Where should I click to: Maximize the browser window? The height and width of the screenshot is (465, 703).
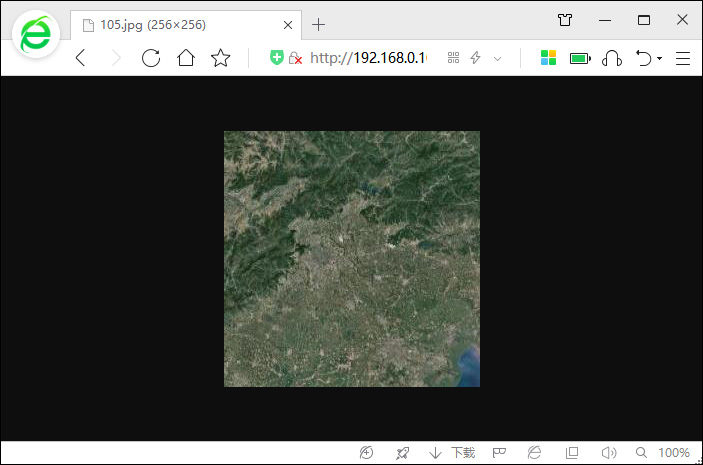click(644, 20)
